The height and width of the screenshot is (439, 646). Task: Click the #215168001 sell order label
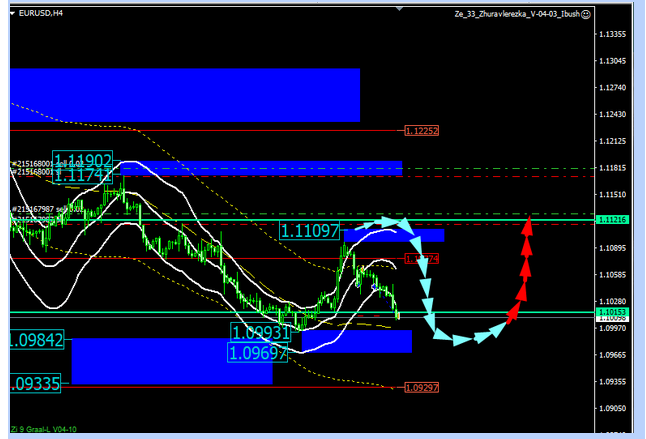click(32, 164)
